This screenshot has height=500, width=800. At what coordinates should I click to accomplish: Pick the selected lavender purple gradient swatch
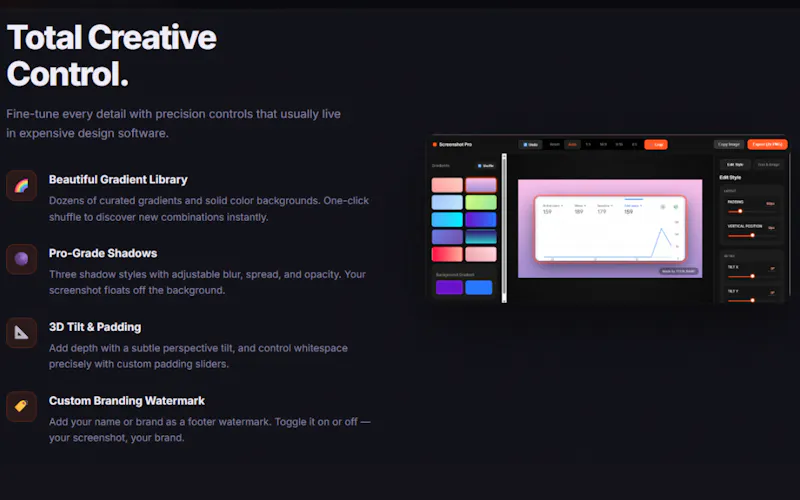481,185
